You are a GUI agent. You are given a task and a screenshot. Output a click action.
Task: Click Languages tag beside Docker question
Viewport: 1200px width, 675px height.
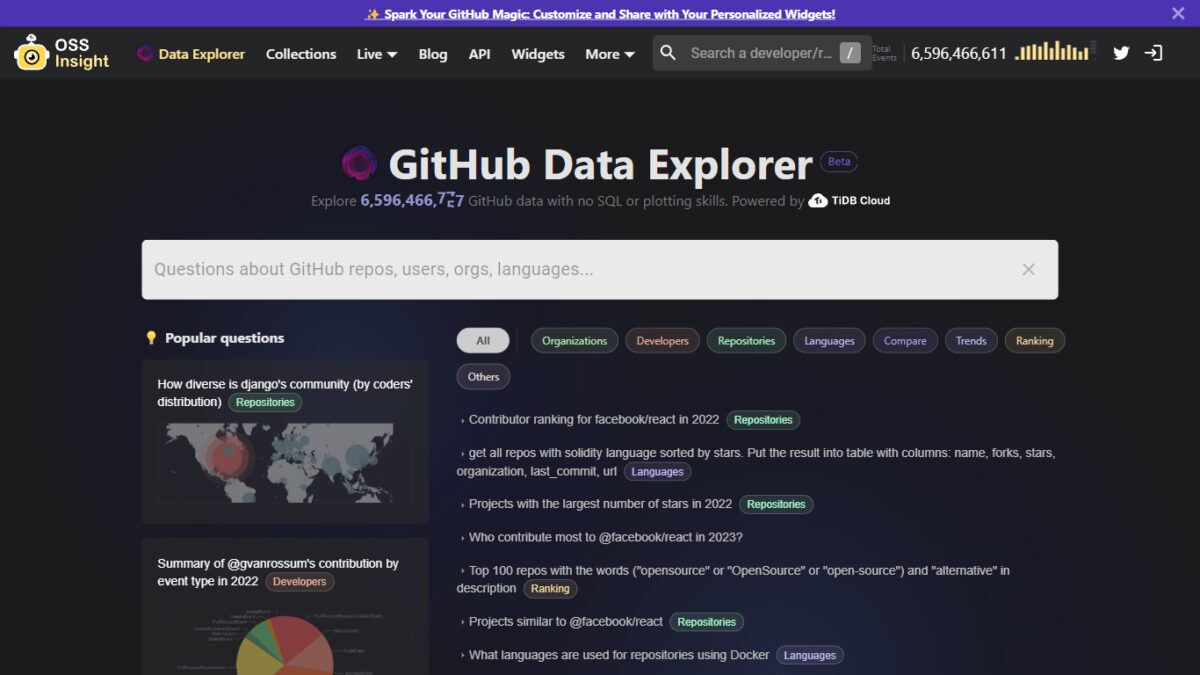point(810,656)
